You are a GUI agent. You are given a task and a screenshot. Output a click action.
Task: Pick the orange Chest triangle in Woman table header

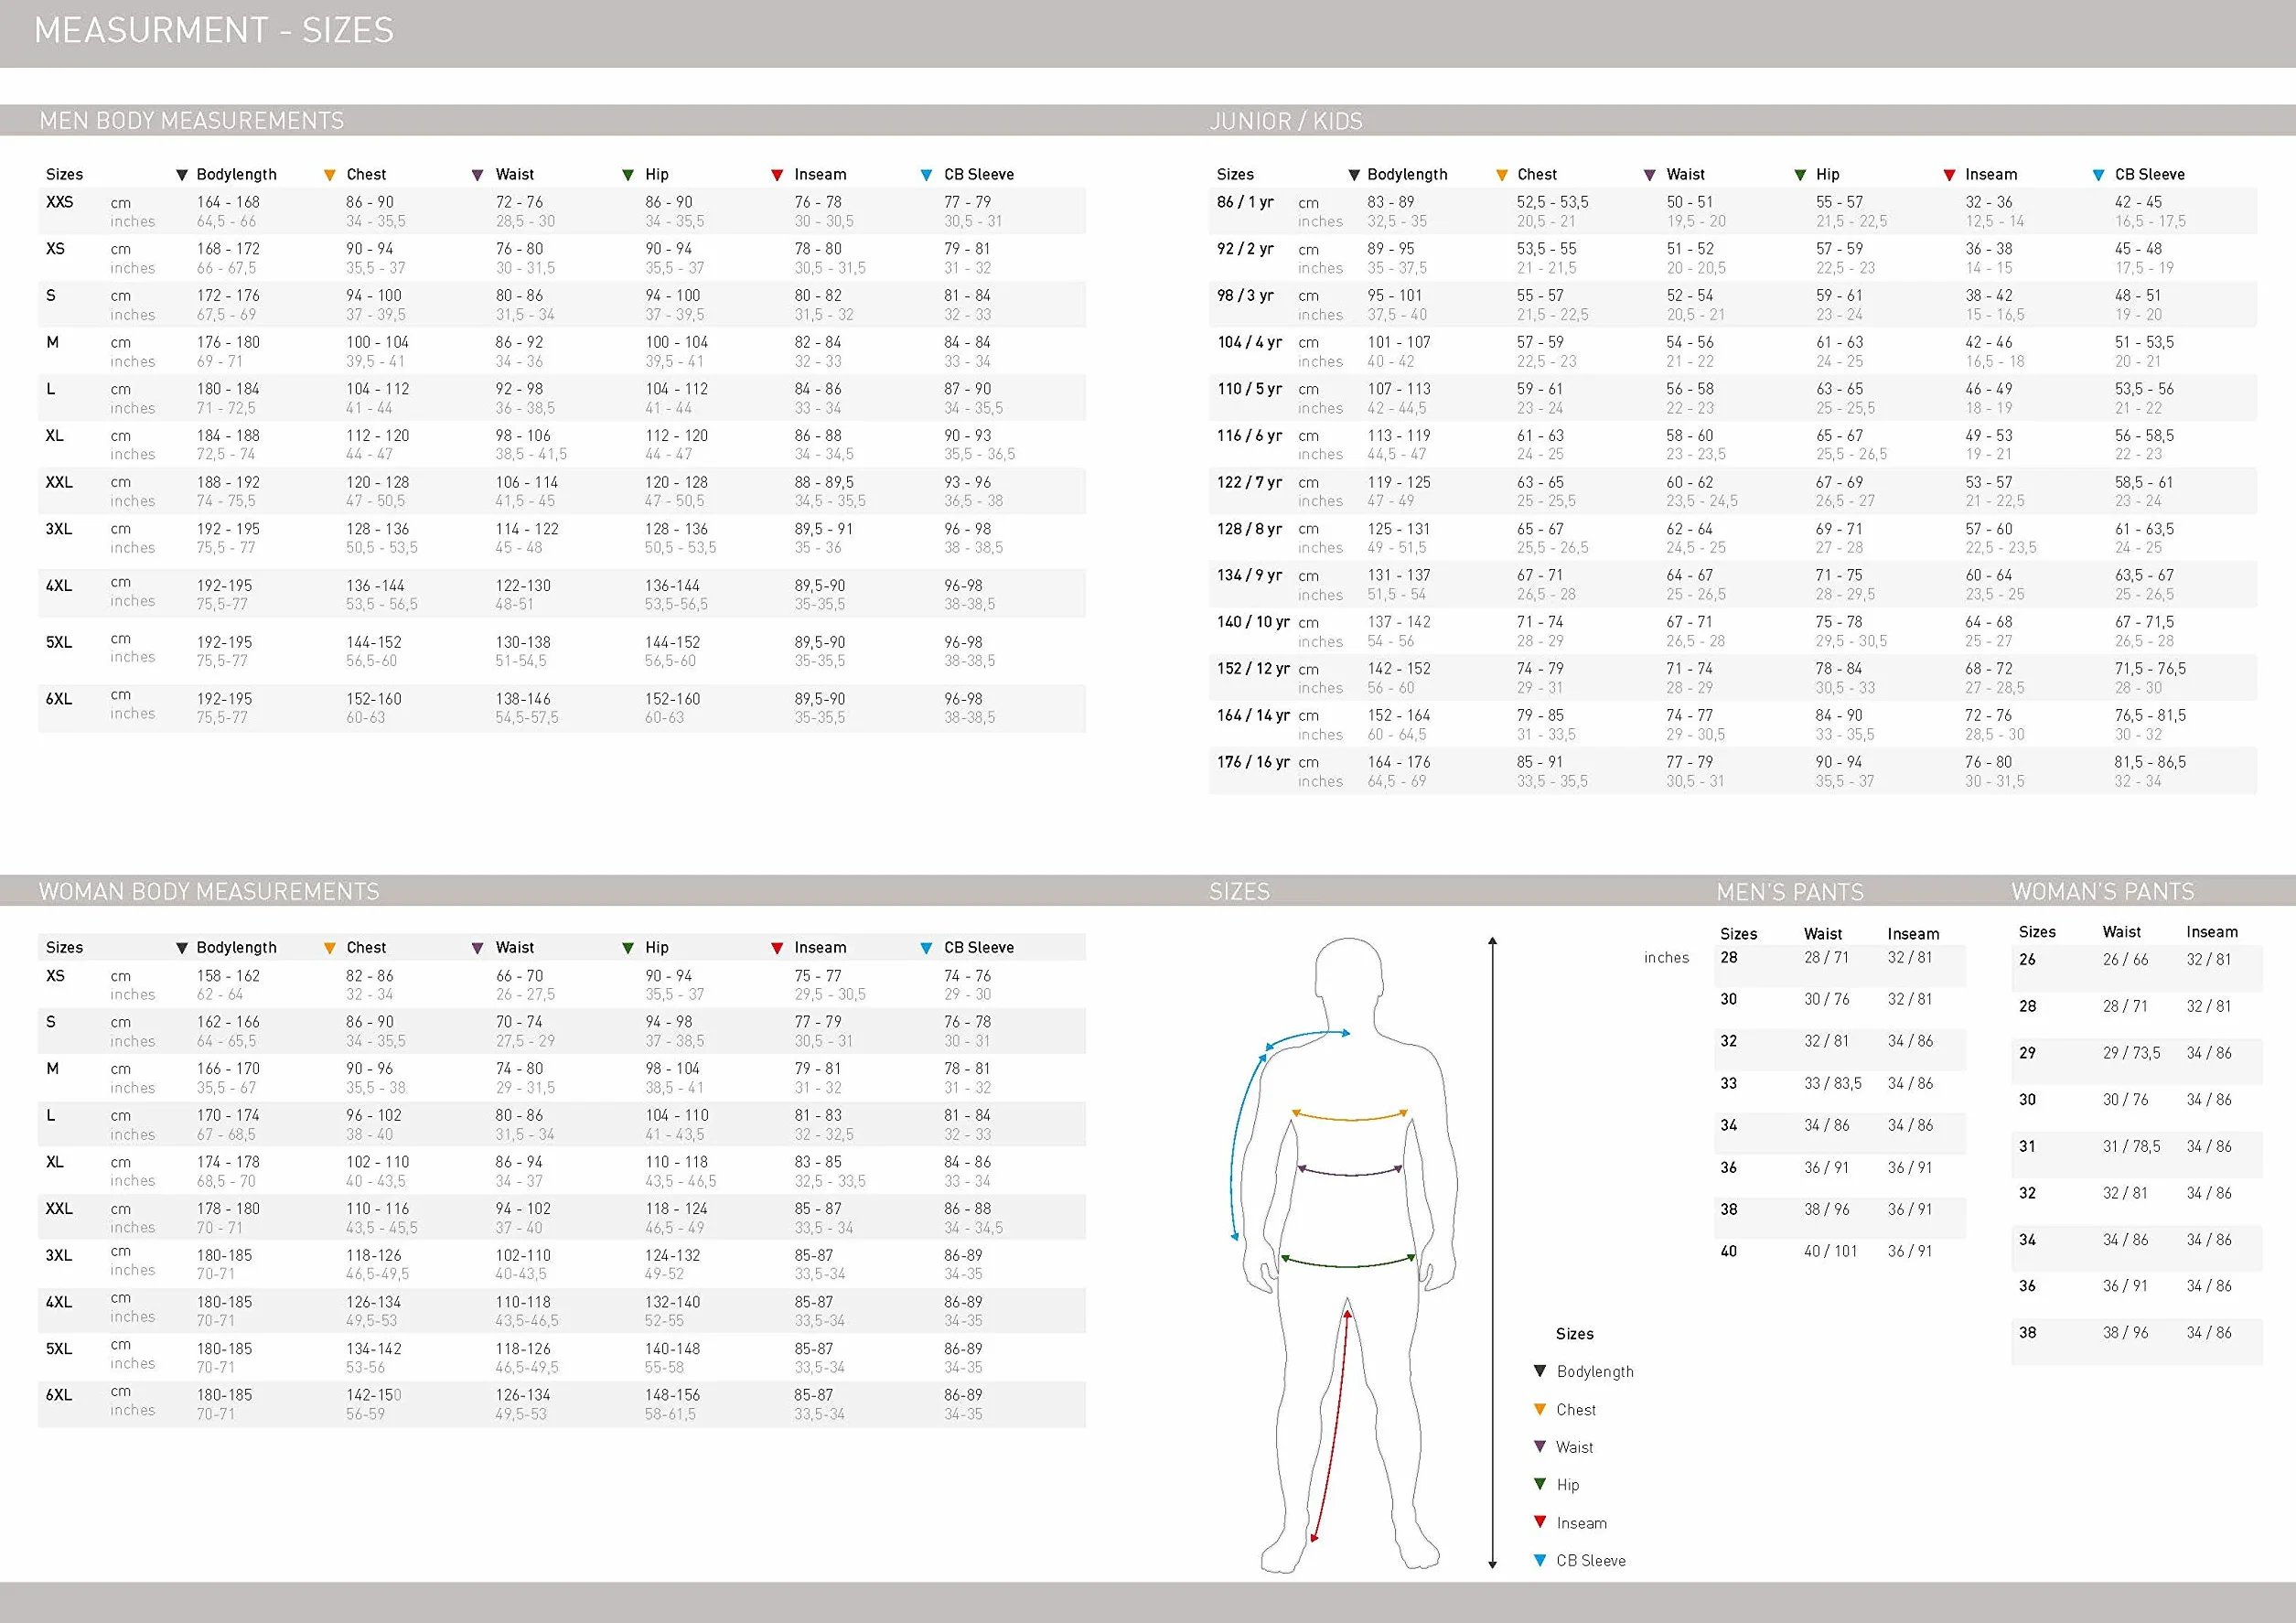330,948
